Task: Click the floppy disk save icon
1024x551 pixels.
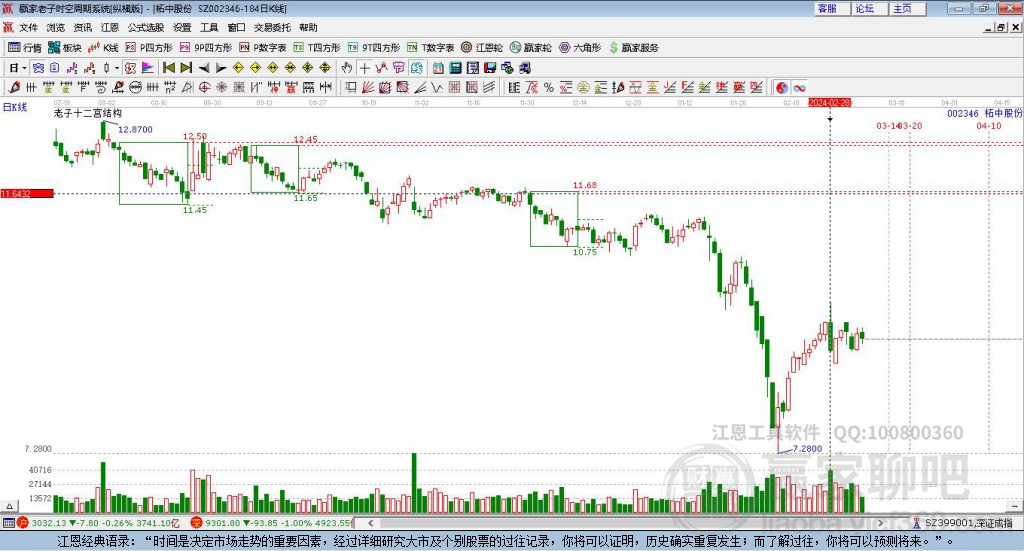Action: (x=490, y=68)
